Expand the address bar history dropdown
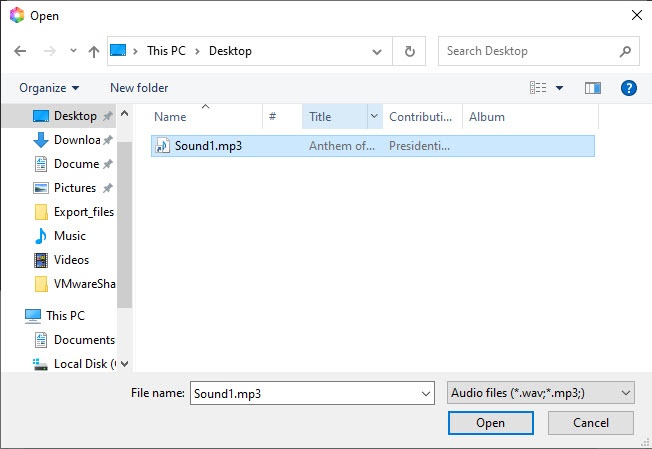652x449 pixels. (377, 51)
